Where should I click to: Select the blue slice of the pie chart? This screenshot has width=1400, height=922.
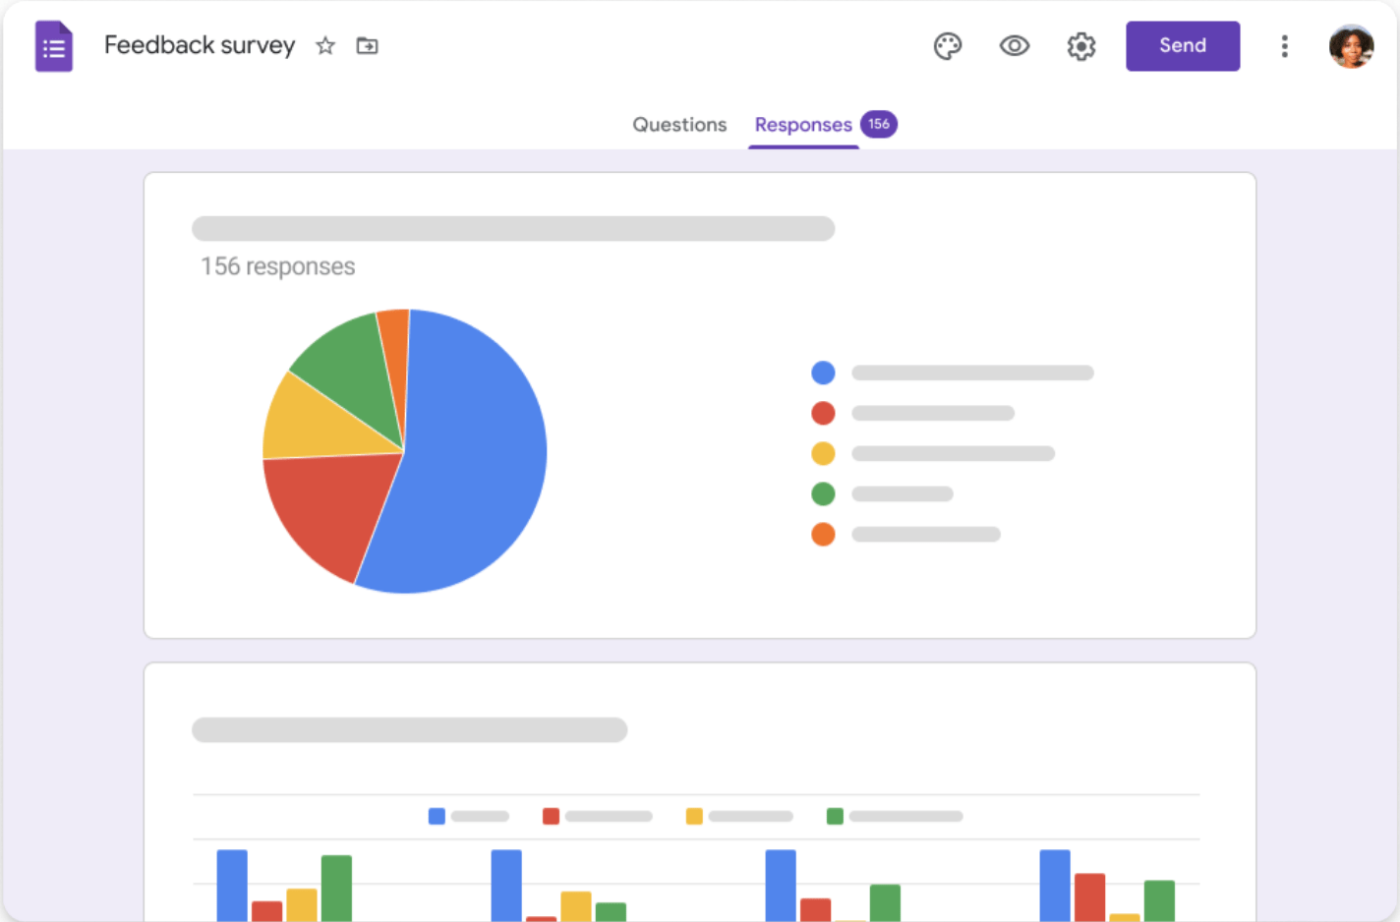(x=470, y=450)
